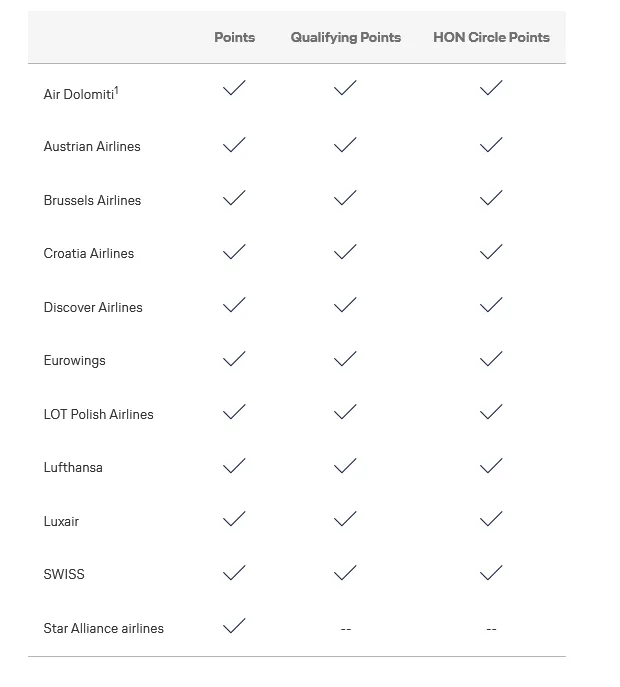The image size is (620, 687).
Task: Click Points checkmark for LOT Polish Airlines
Action: point(234,412)
